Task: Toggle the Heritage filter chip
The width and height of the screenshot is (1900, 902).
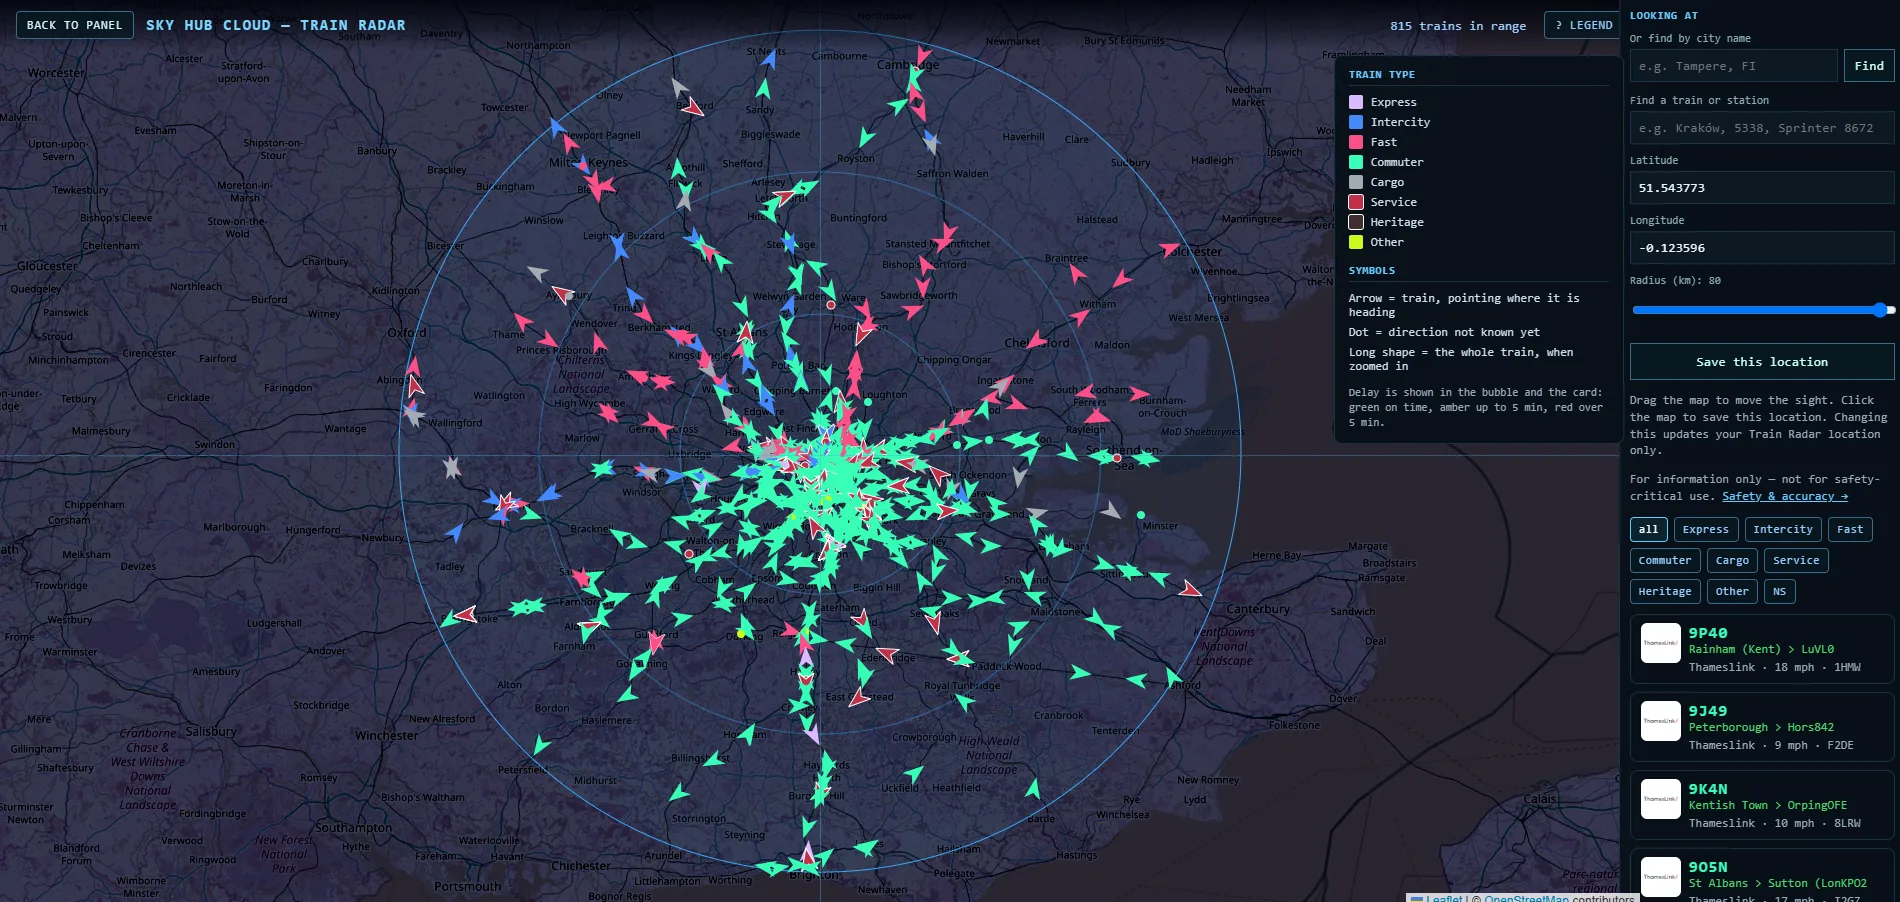Action: tap(1664, 592)
